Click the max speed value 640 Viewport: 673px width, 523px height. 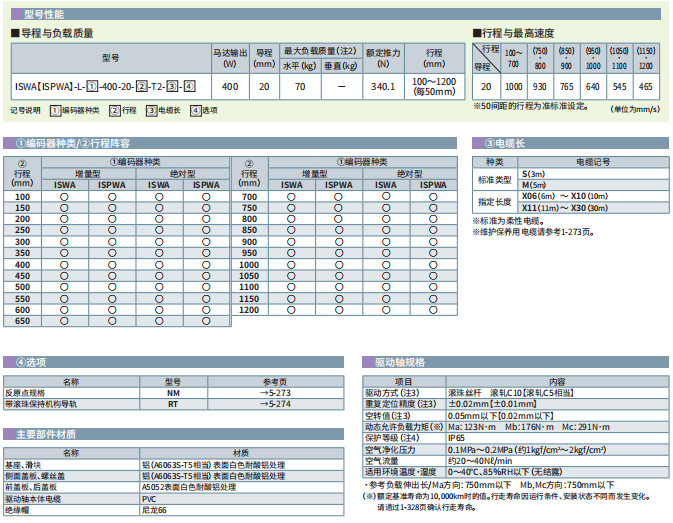click(593, 87)
